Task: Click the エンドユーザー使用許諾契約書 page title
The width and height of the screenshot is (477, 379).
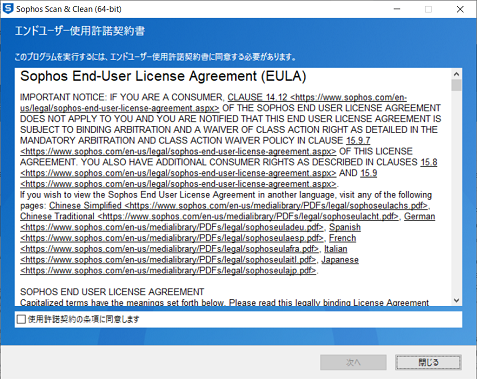Action: click(80, 31)
